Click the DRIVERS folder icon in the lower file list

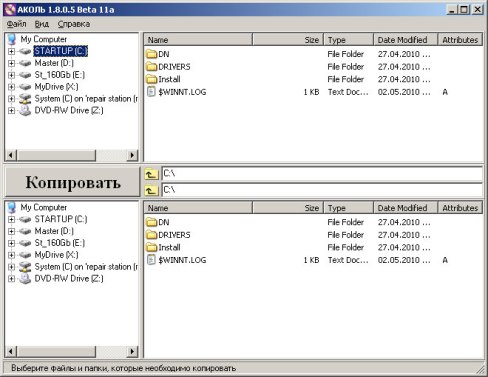151,235
